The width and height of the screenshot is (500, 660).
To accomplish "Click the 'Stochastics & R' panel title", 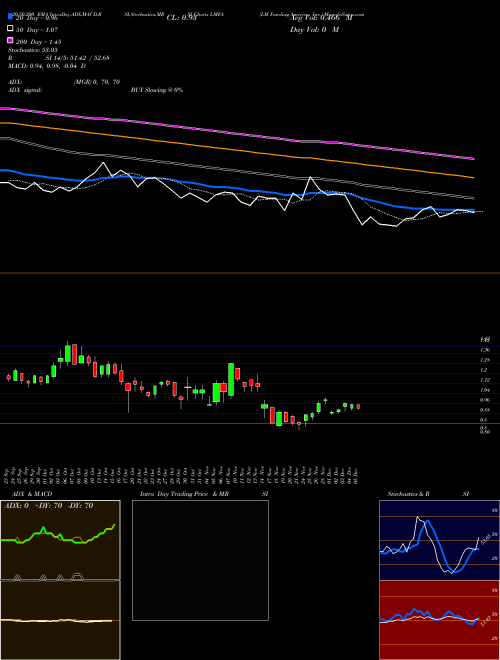I will tap(408, 494).
